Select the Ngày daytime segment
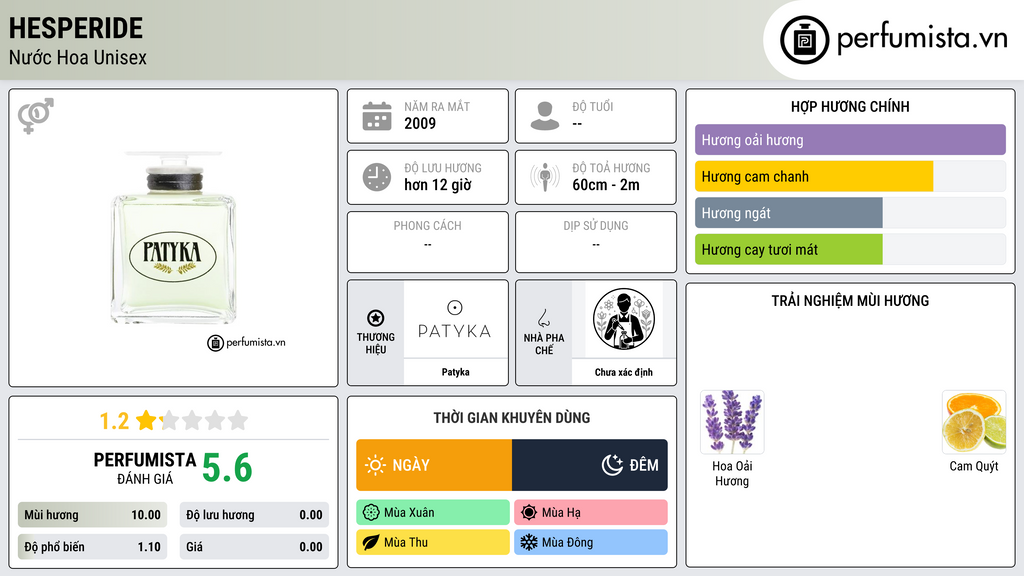The image size is (1024, 576). click(434, 465)
